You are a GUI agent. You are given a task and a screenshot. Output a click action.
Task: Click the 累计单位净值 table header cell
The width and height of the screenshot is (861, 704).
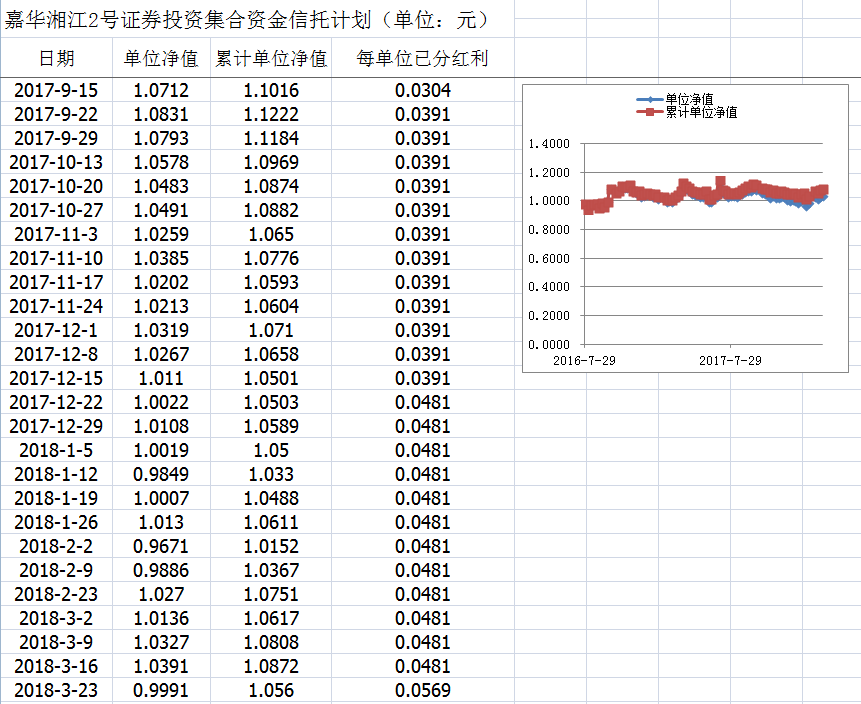(271, 59)
